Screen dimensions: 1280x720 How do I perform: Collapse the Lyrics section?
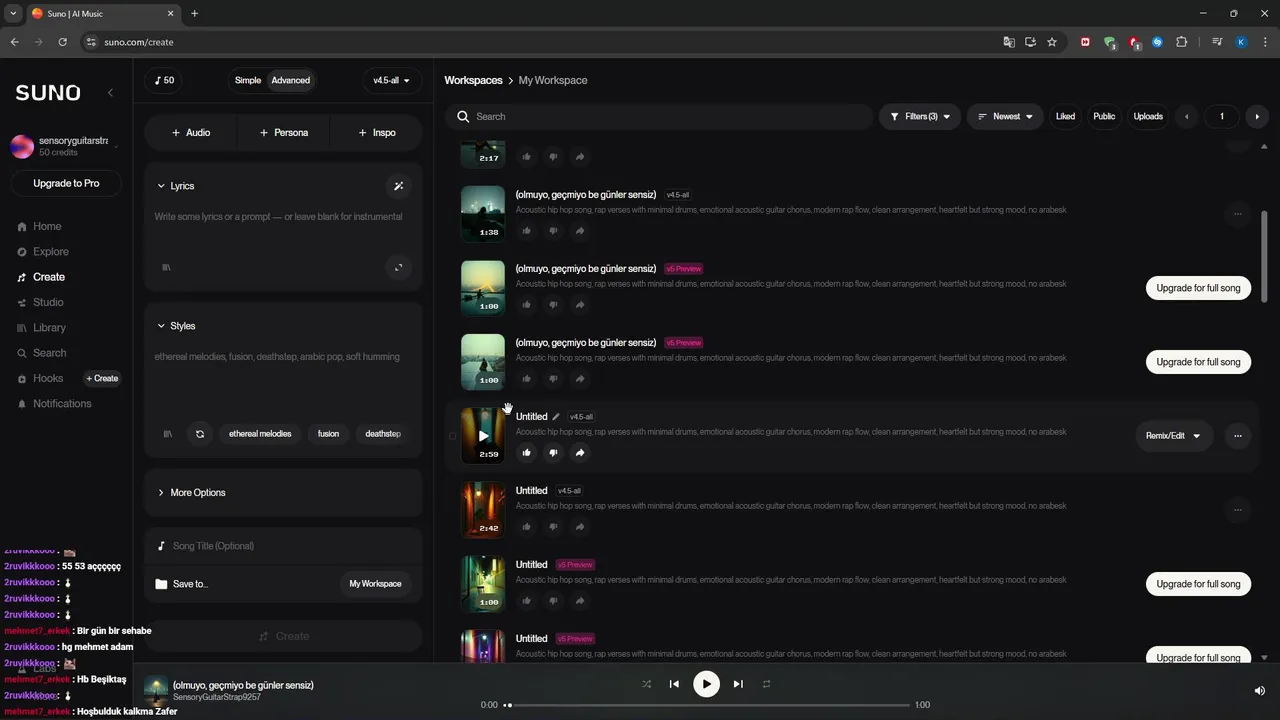pyautogui.click(x=176, y=186)
